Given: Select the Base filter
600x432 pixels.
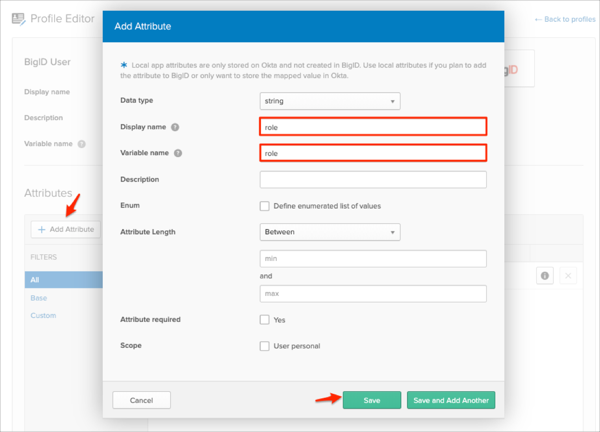Looking at the screenshot, I should pyautogui.click(x=37, y=298).
